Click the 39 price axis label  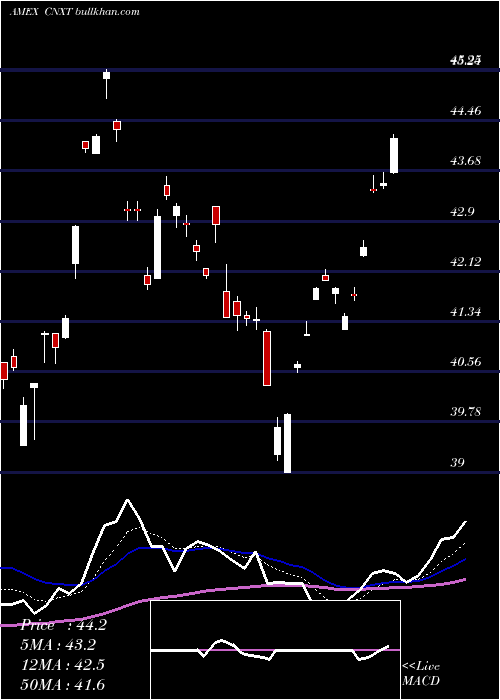458,462
